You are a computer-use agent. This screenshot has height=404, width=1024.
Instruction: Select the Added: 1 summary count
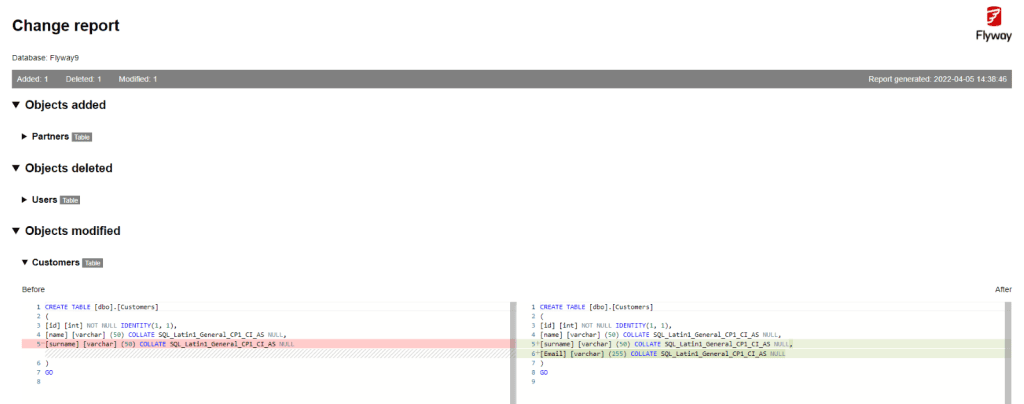pyautogui.click(x=33, y=79)
